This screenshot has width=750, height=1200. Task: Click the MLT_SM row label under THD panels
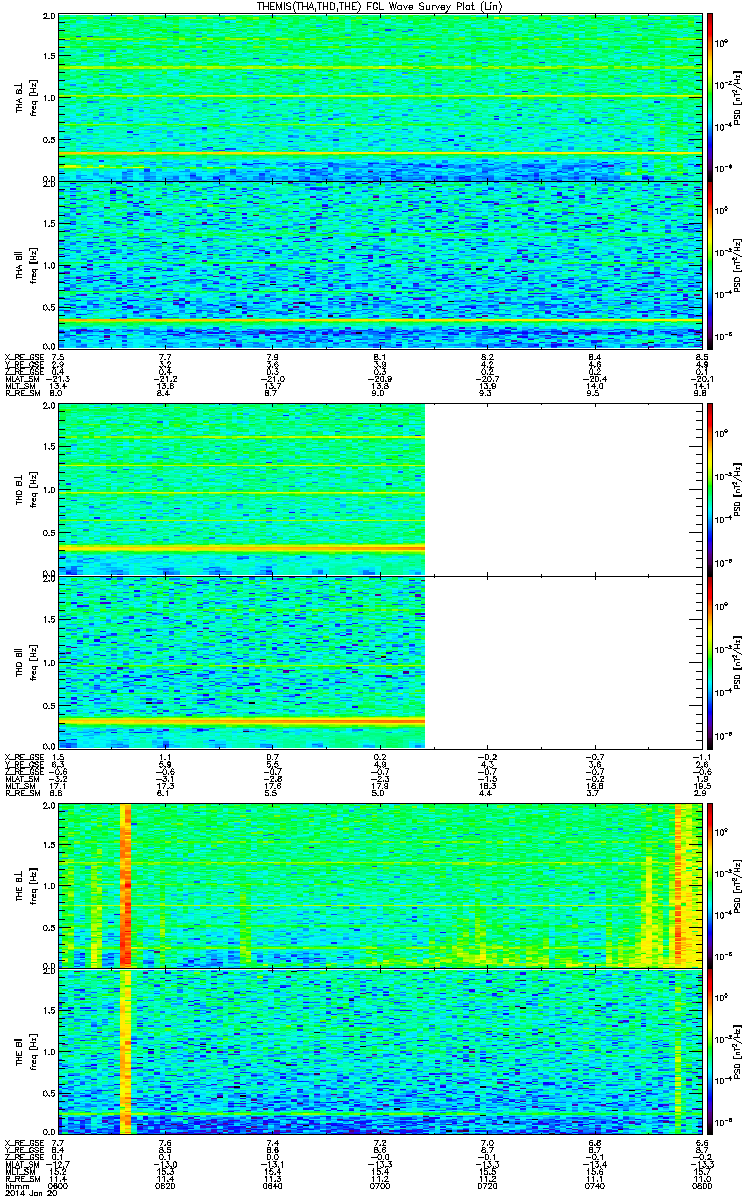[x=22, y=785]
